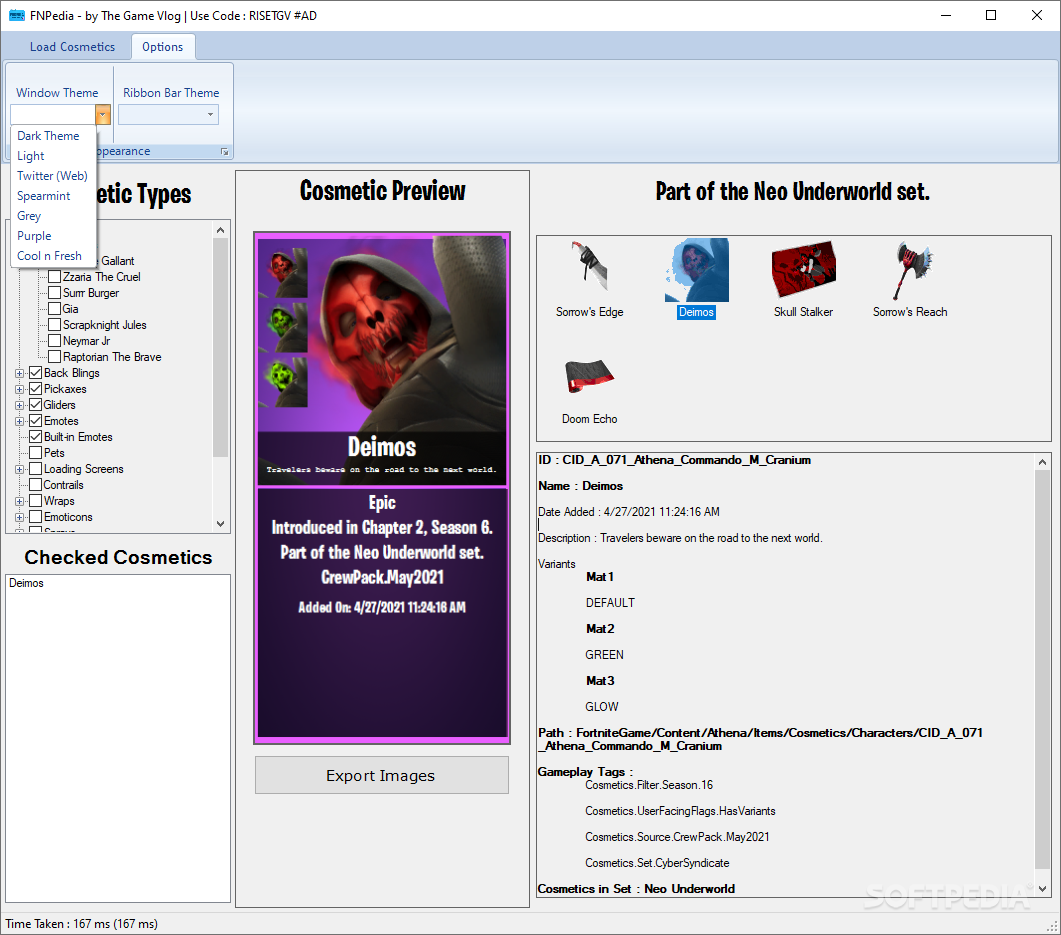Check the Pets checkbox

[36, 453]
